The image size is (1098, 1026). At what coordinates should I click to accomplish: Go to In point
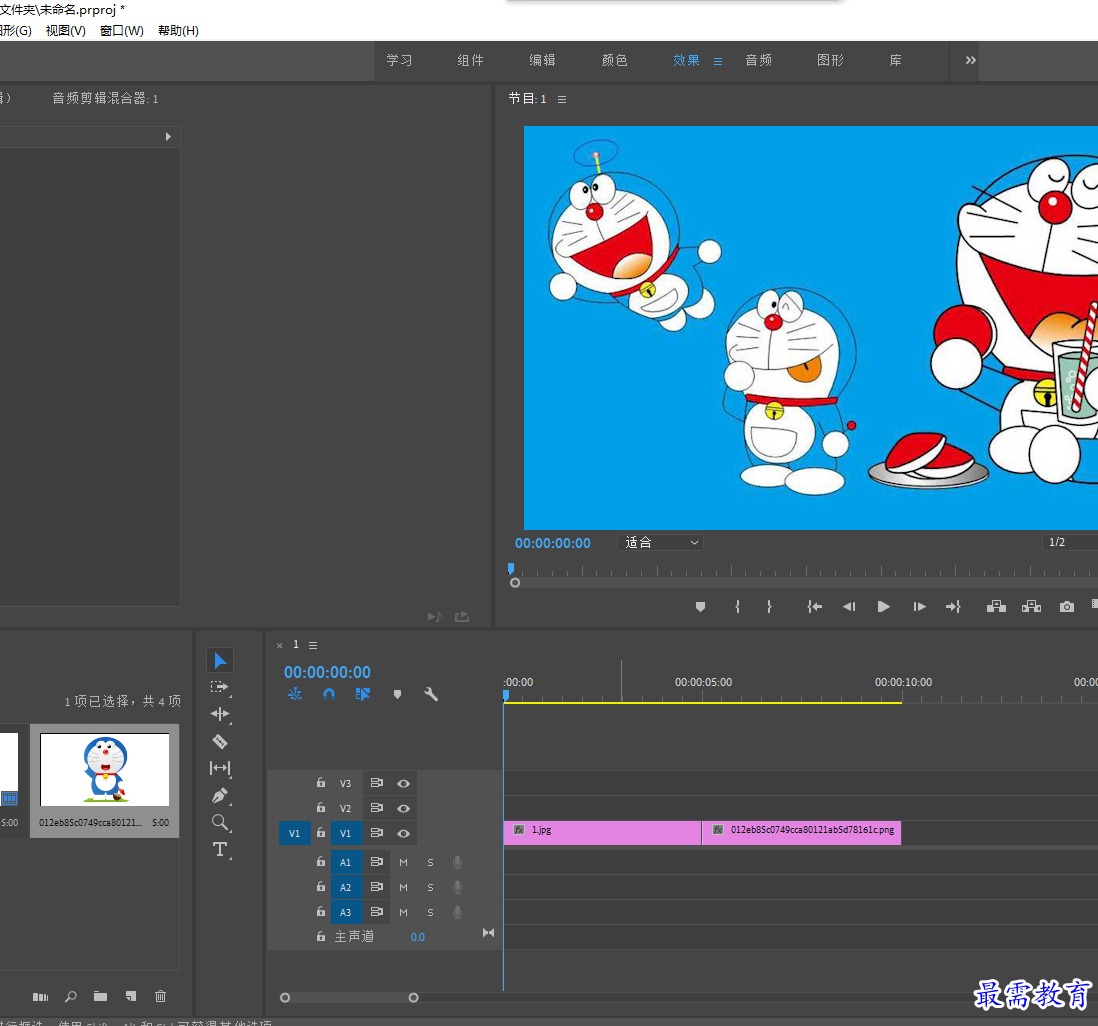tap(814, 606)
